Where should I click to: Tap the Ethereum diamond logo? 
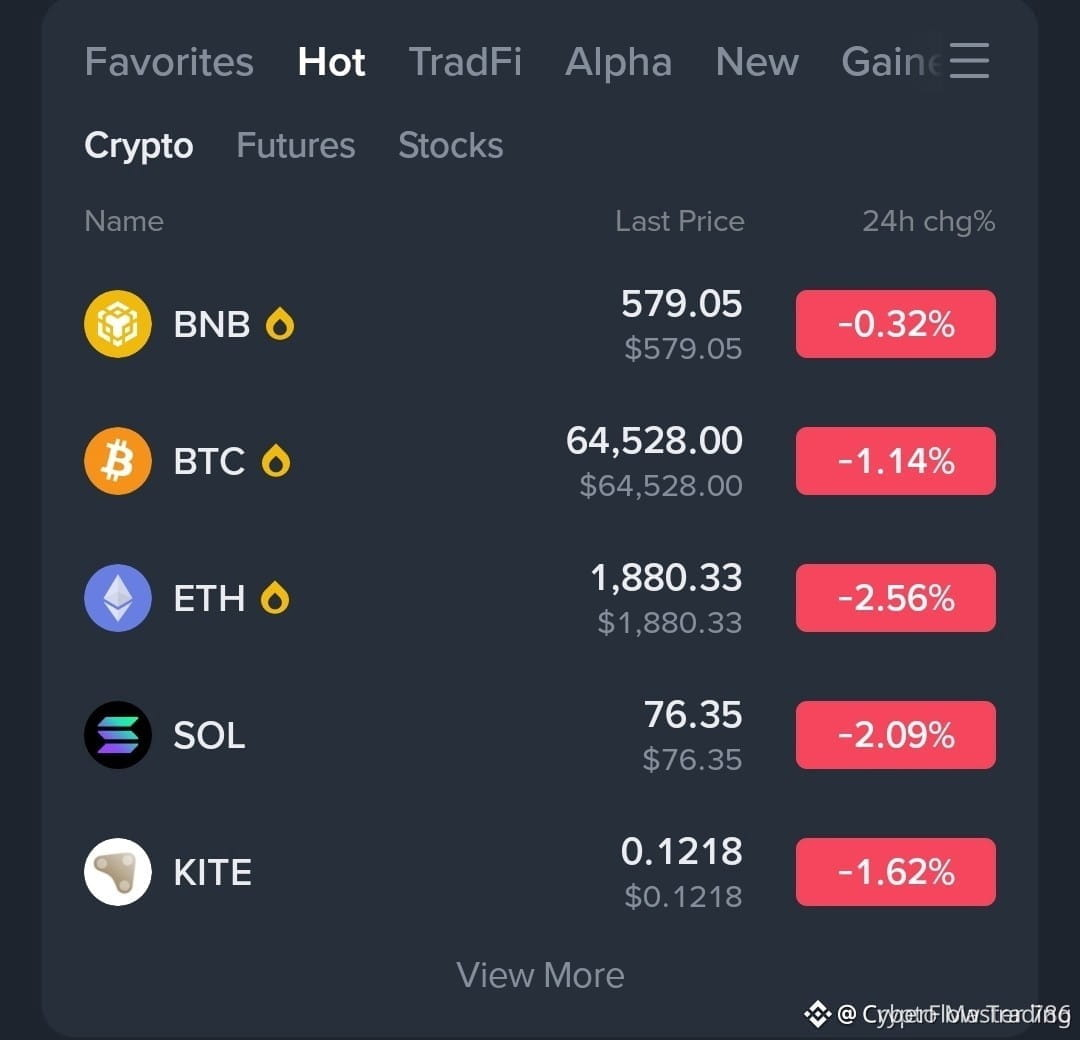(x=118, y=598)
